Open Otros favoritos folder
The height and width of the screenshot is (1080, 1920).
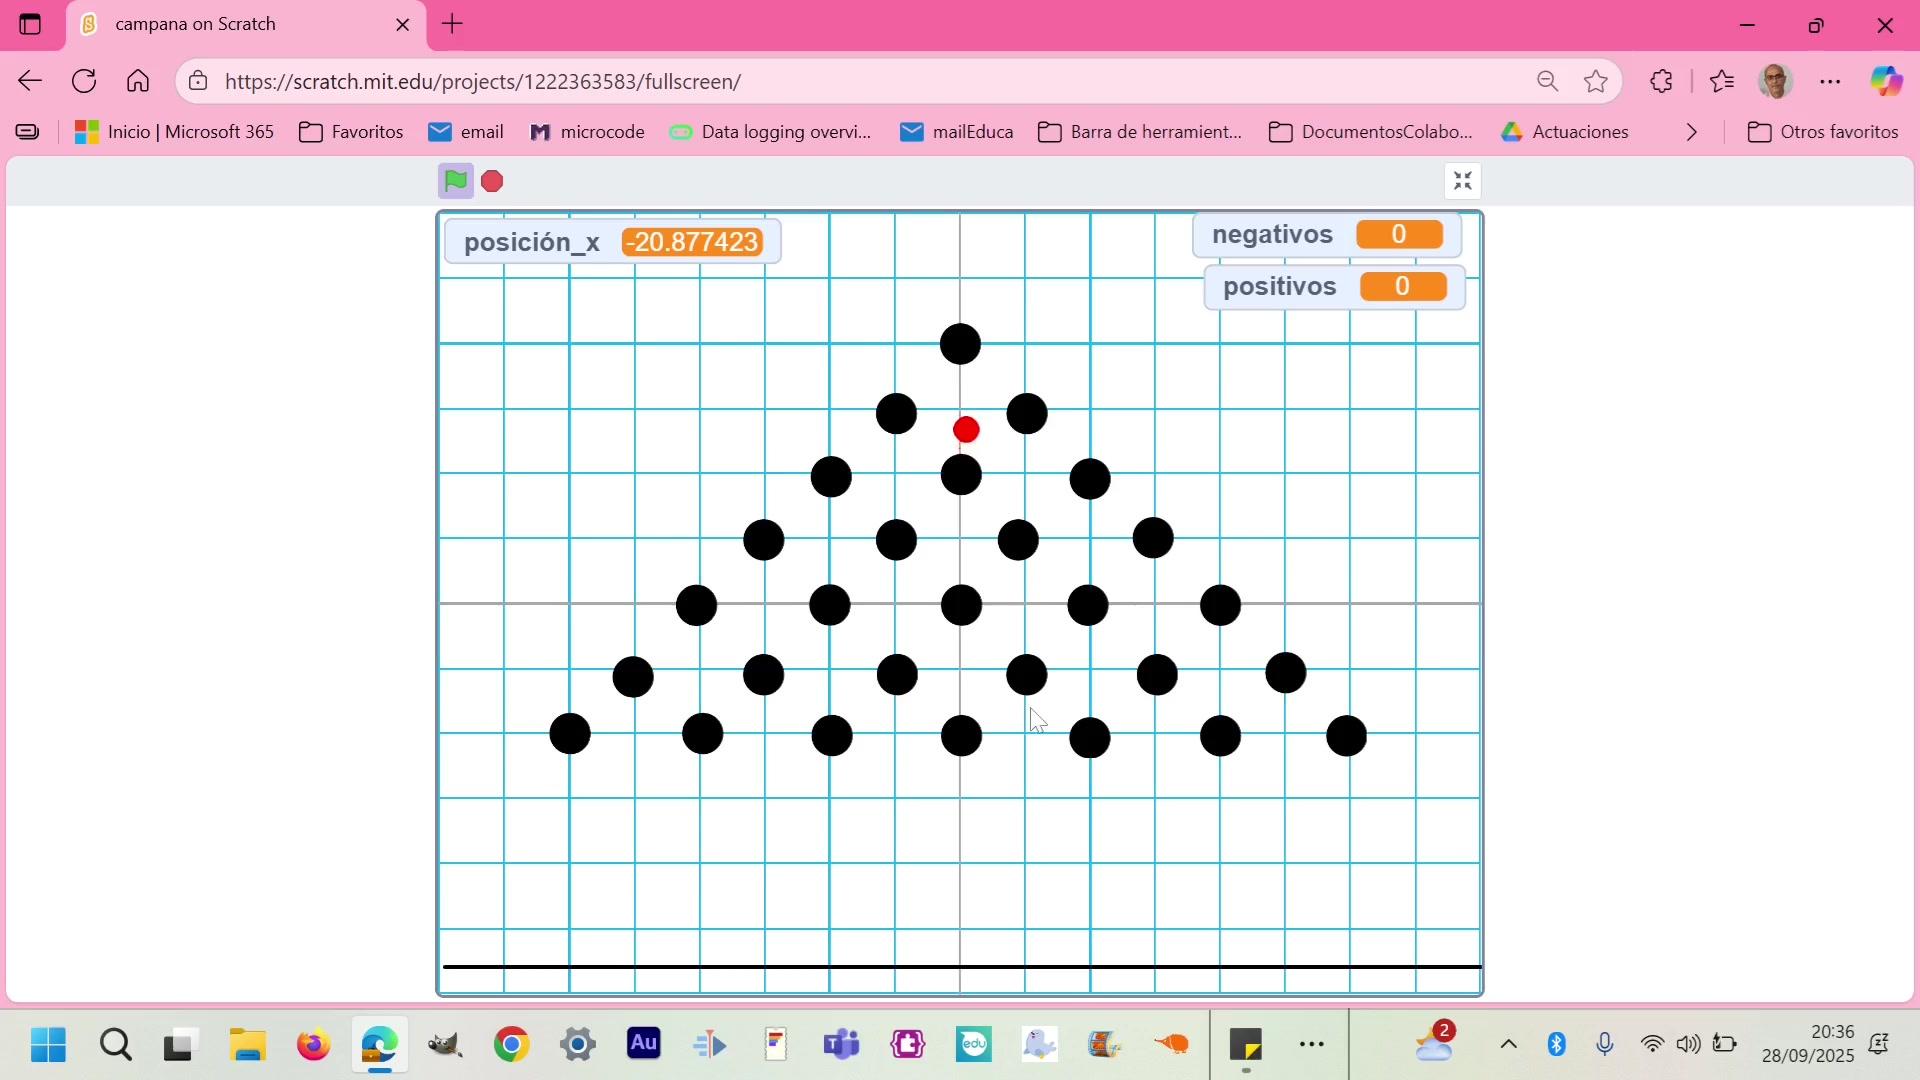pyautogui.click(x=1822, y=132)
